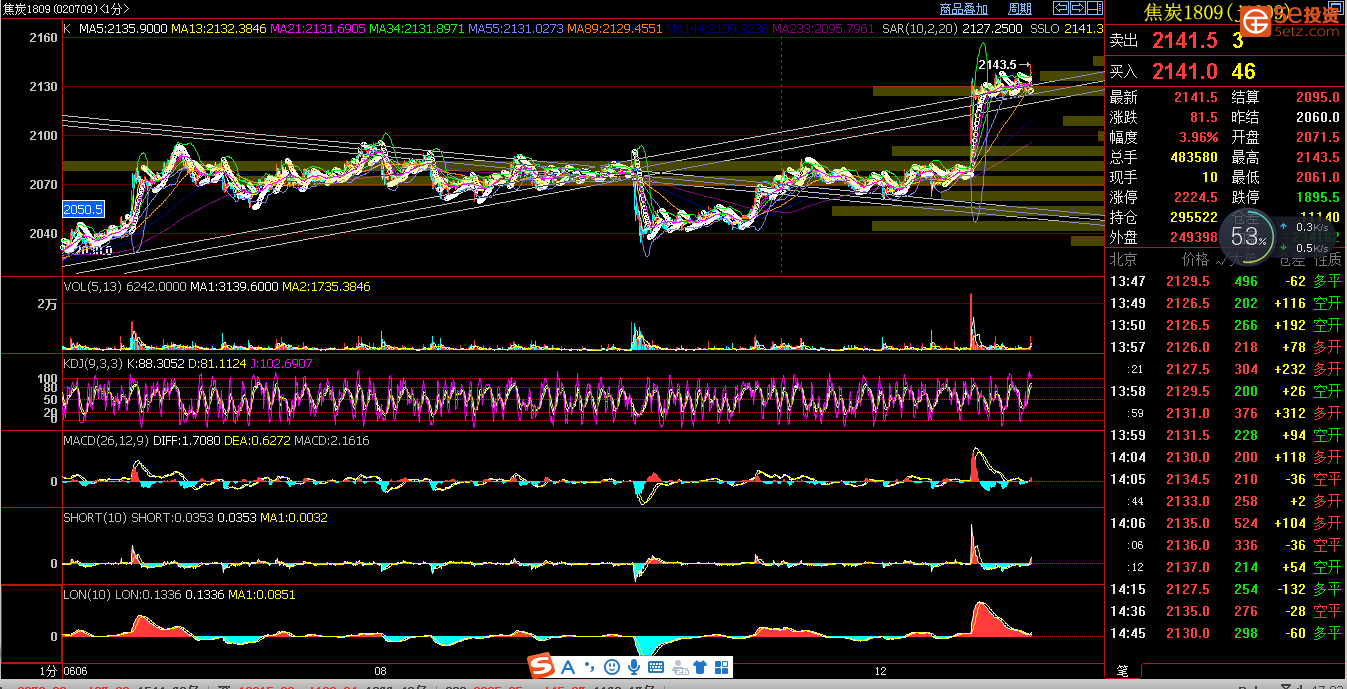Click the 性质 column header
1347x689 pixels.
[x=1327, y=259]
